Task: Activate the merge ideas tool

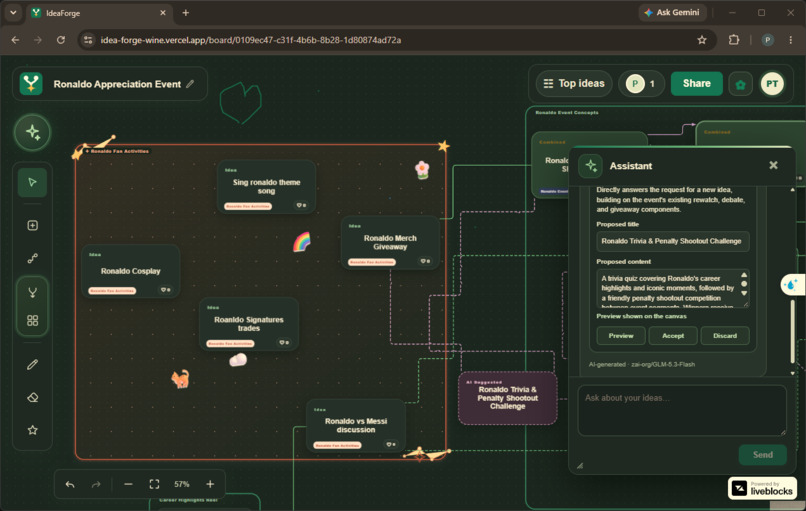Action: [x=32, y=293]
